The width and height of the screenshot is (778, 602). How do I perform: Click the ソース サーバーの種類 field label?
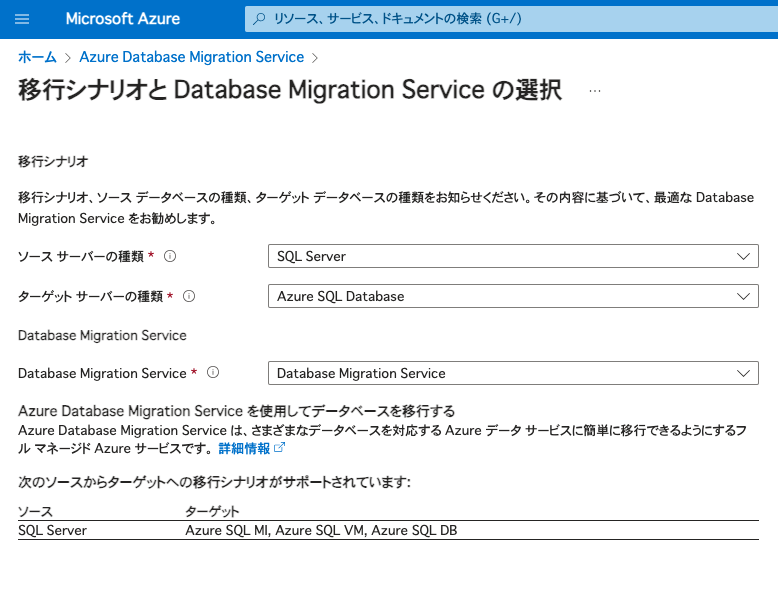pos(81,257)
